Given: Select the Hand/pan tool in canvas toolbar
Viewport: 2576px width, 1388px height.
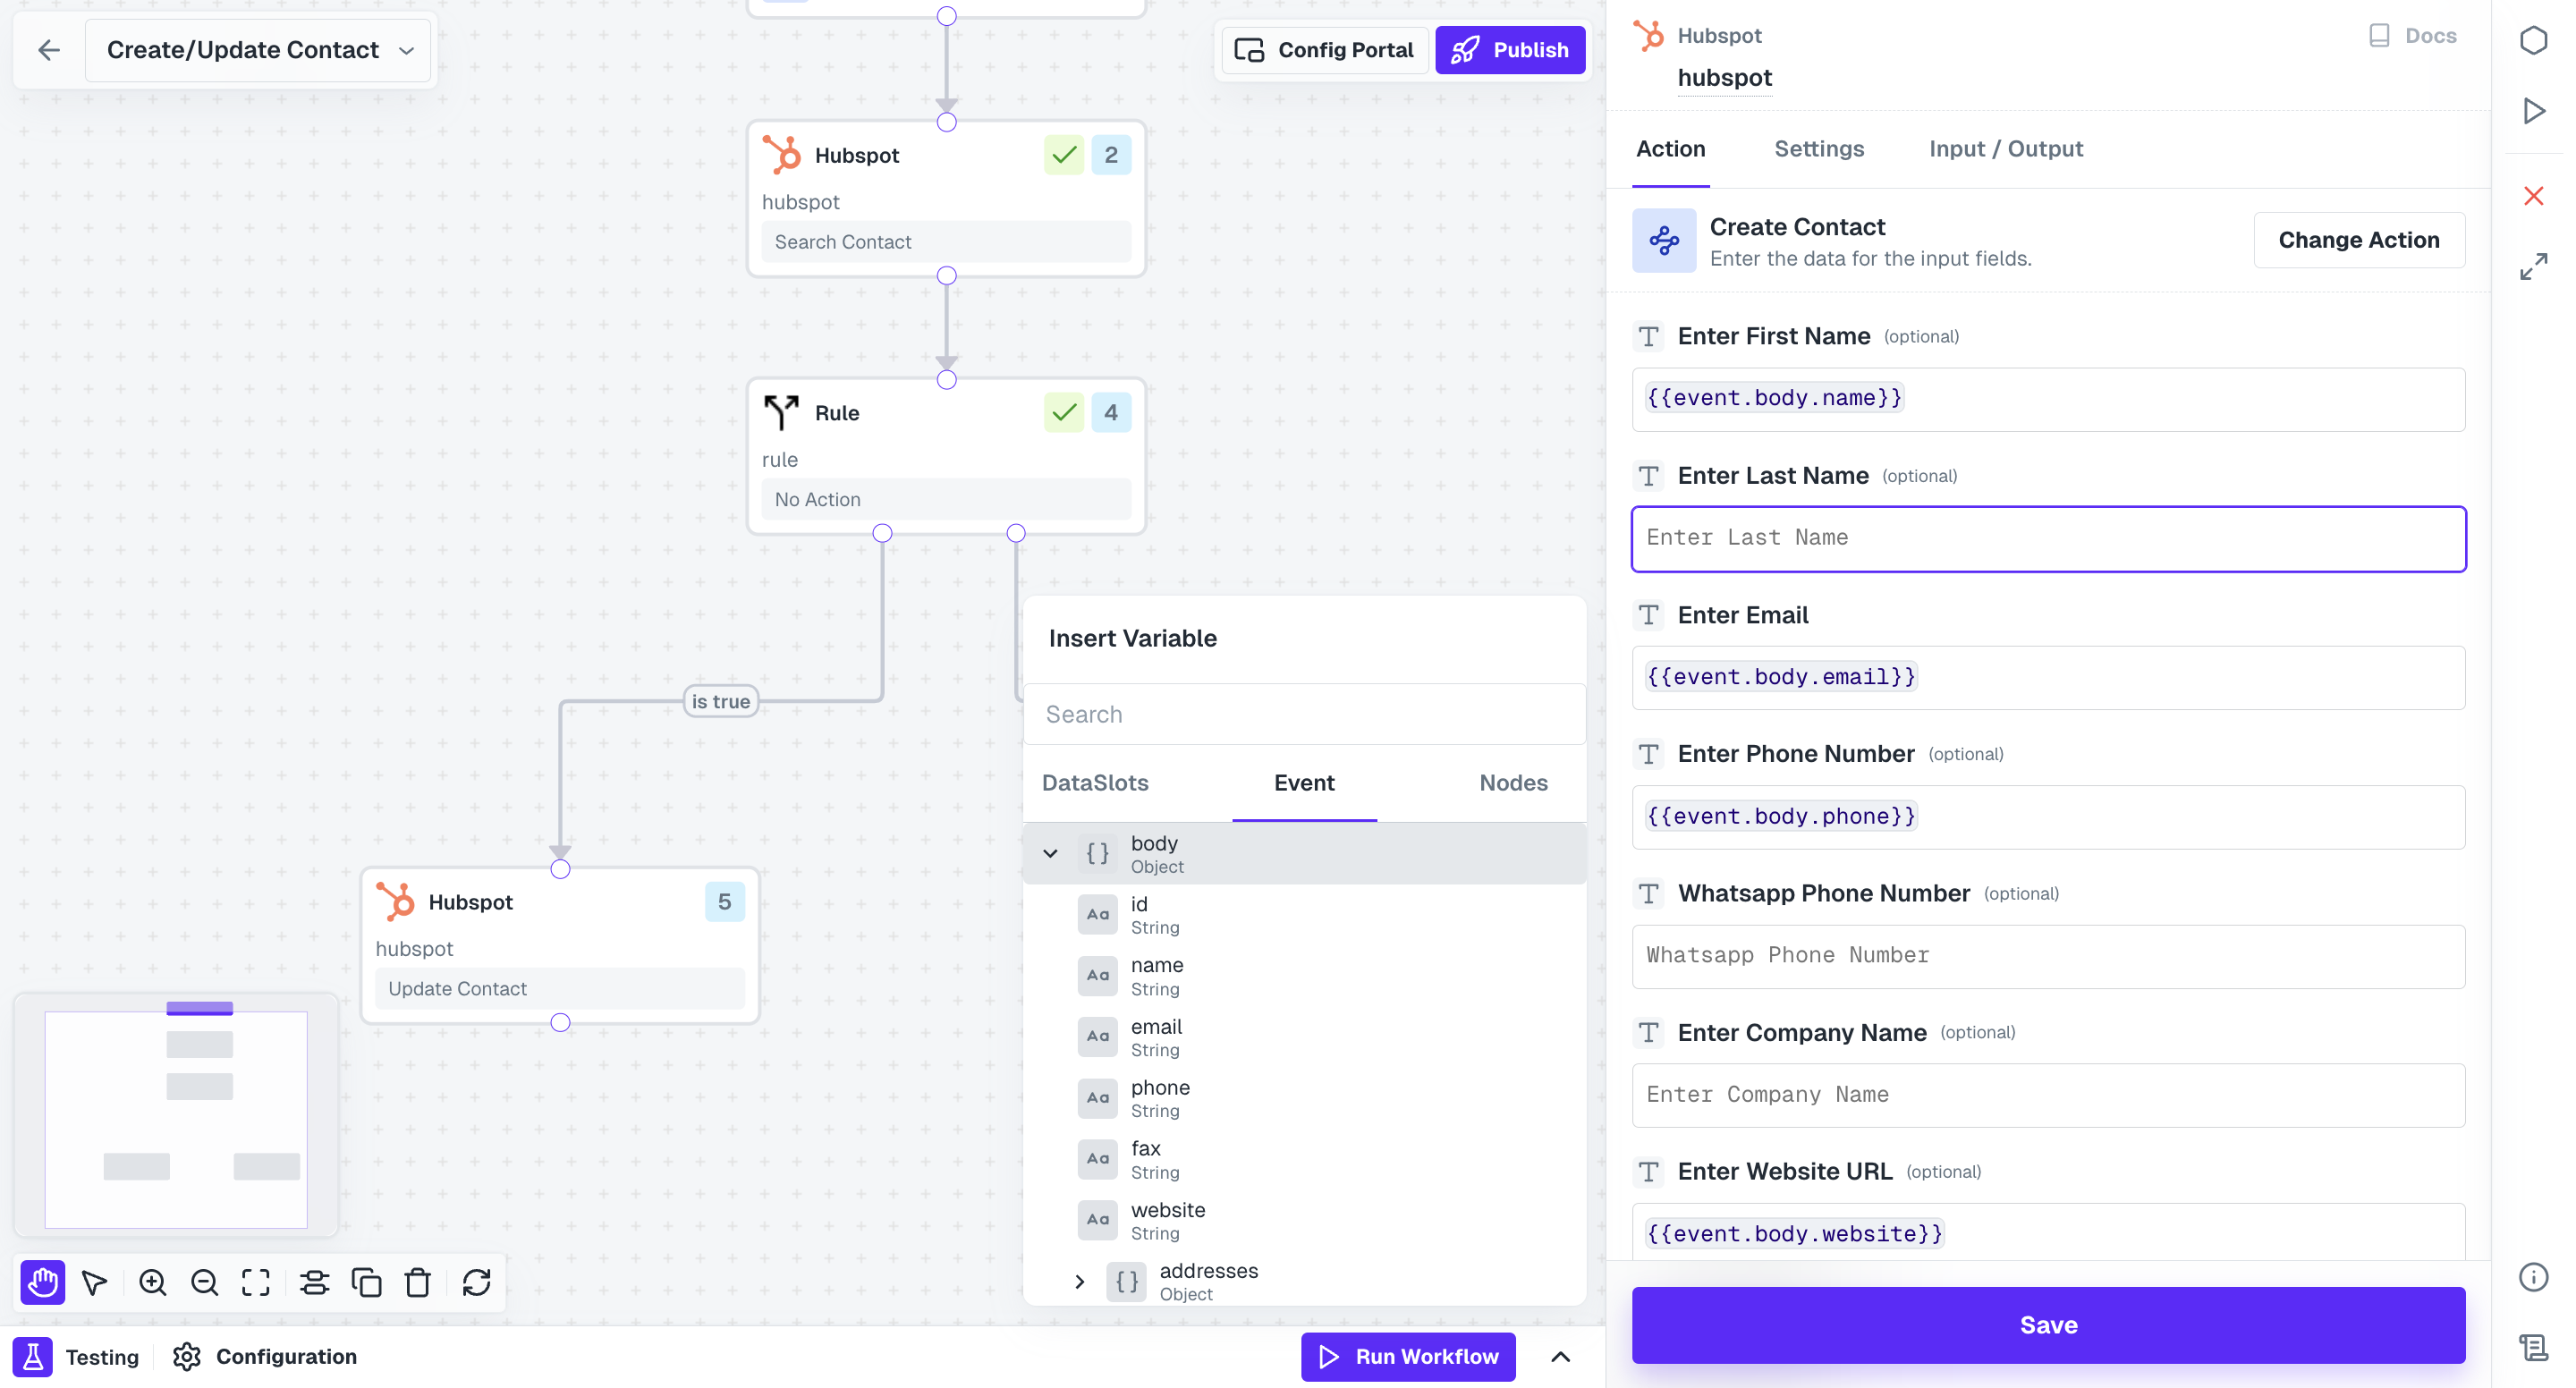Looking at the screenshot, I should 42,1282.
